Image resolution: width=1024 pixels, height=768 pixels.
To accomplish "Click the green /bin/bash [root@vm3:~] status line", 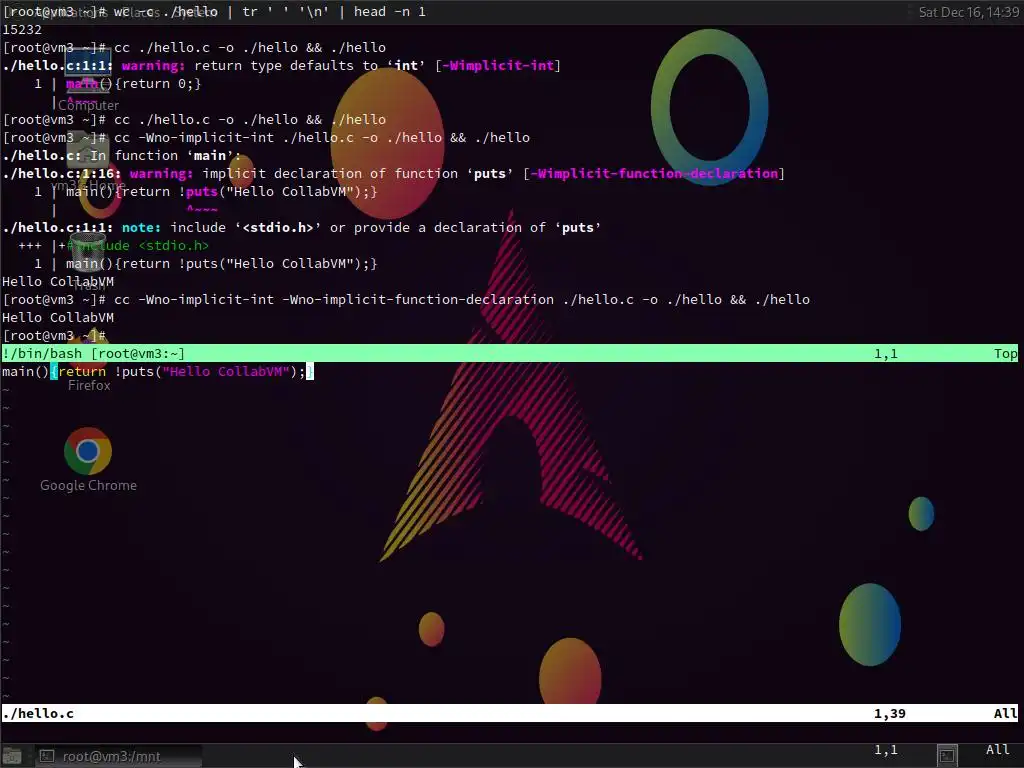I will pos(509,353).
